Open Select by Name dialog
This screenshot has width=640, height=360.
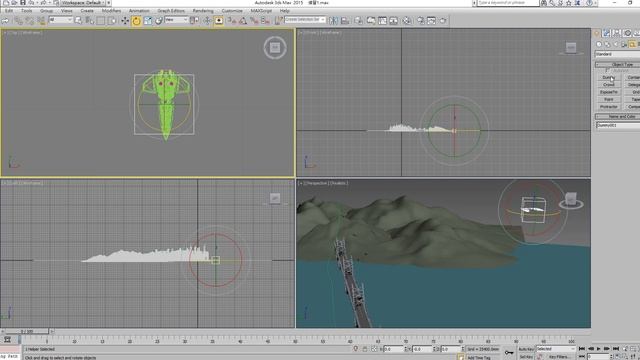coord(89,20)
